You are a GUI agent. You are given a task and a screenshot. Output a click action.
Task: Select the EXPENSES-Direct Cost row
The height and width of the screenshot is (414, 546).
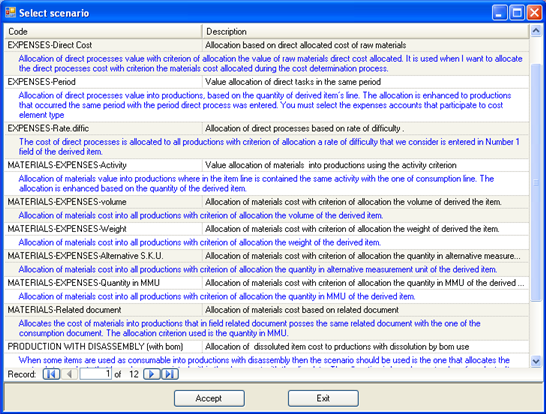[267, 45]
